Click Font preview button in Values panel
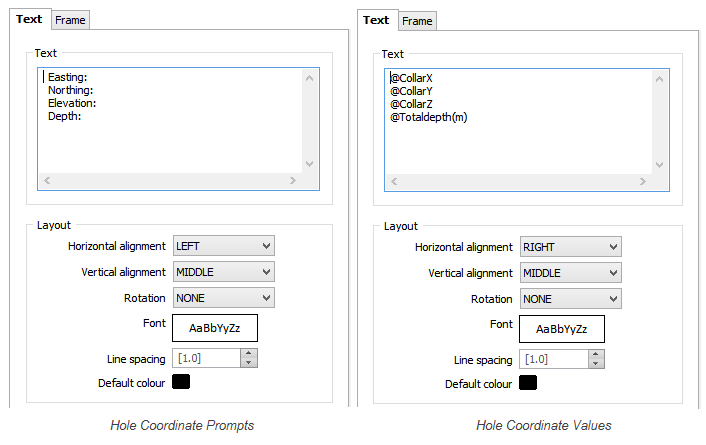706x445 pixels. point(562,329)
